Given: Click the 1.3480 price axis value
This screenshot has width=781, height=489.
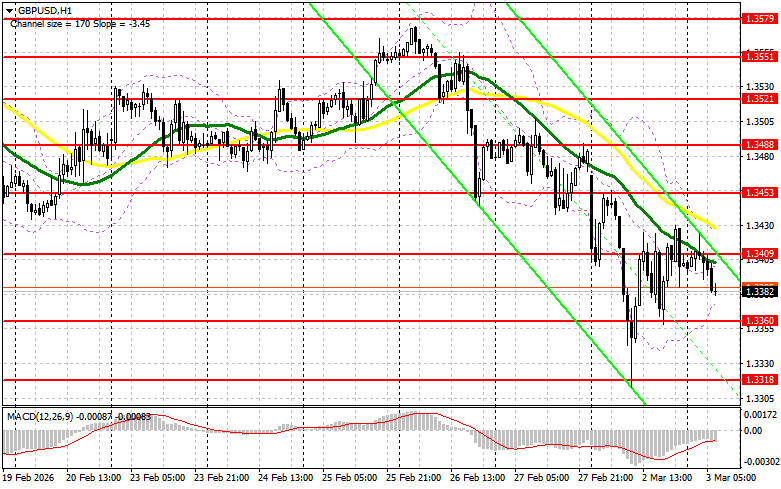Looking at the screenshot, I should 761,157.
